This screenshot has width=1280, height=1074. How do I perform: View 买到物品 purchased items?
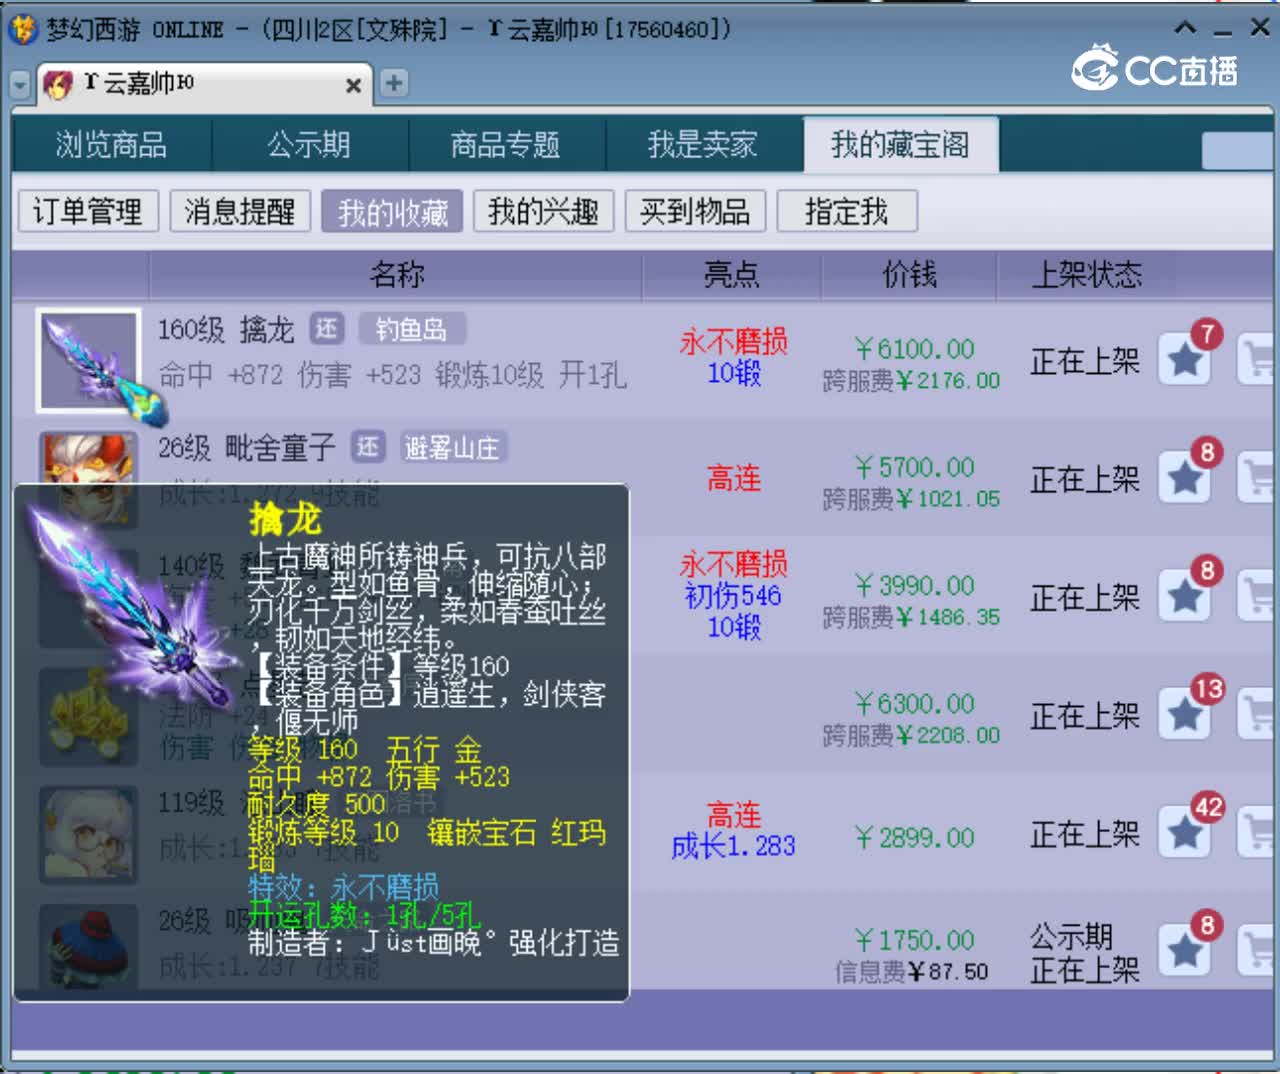pyautogui.click(x=695, y=211)
